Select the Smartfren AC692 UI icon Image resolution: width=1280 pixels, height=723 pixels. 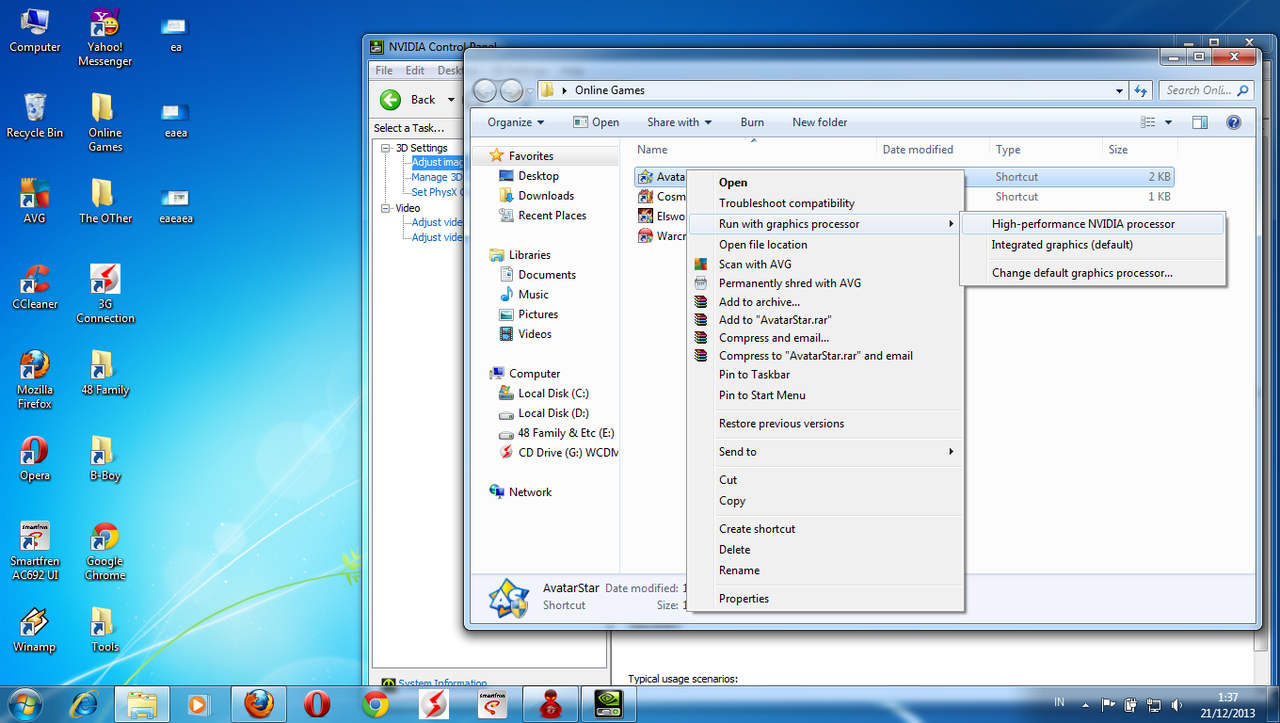(x=35, y=551)
